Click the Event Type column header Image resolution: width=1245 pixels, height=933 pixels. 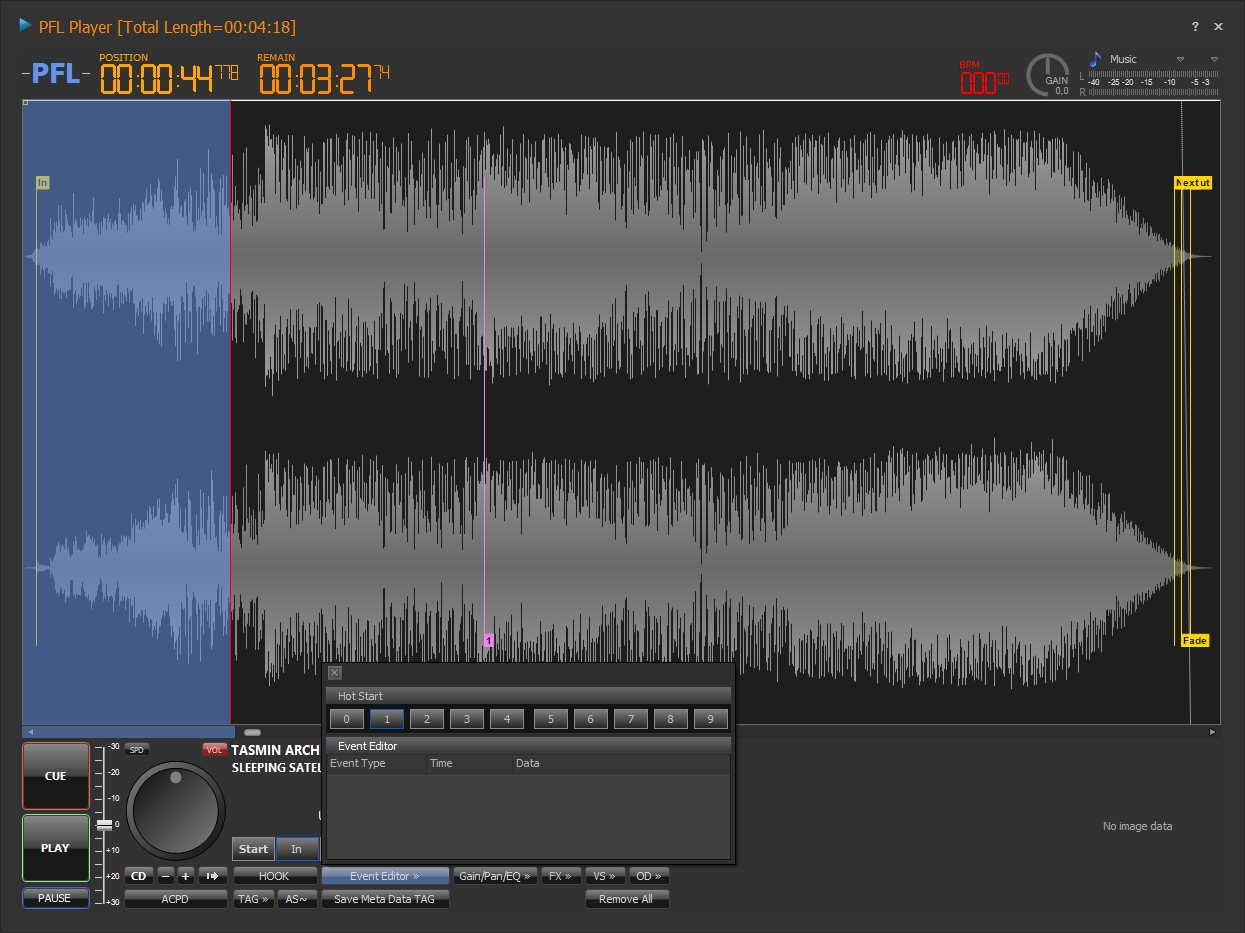[376, 763]
